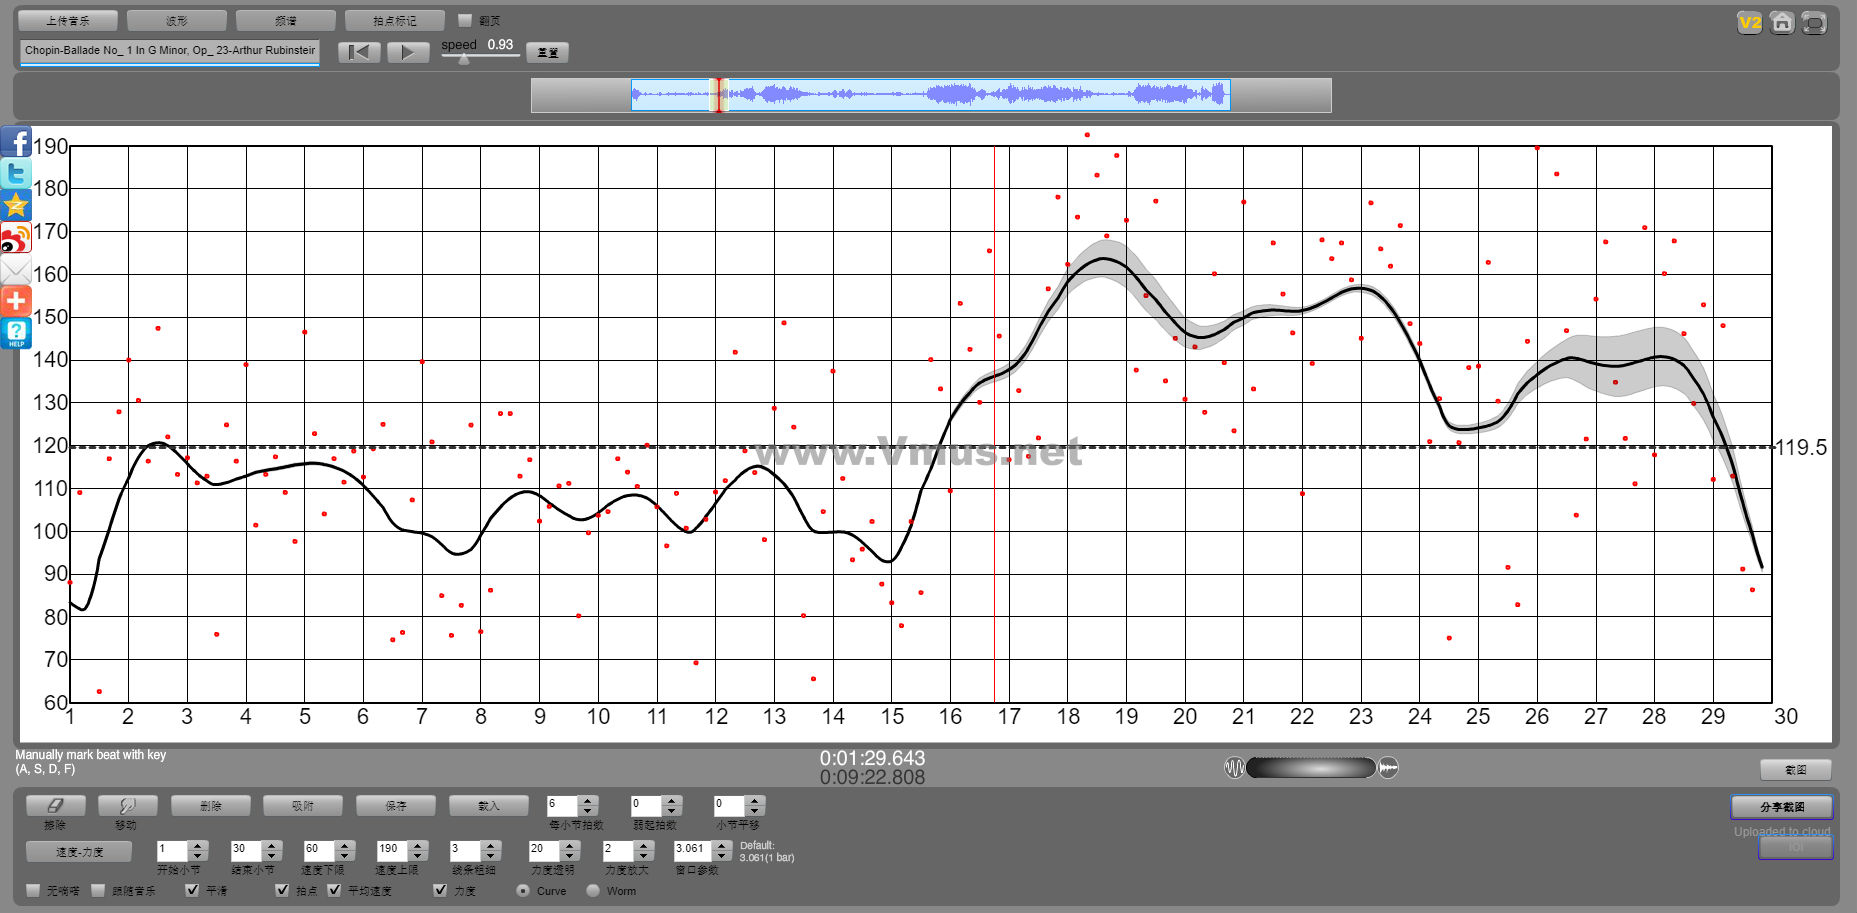Share to Weibo using the red icon
1857x913 pixels.
click(16, 238)
